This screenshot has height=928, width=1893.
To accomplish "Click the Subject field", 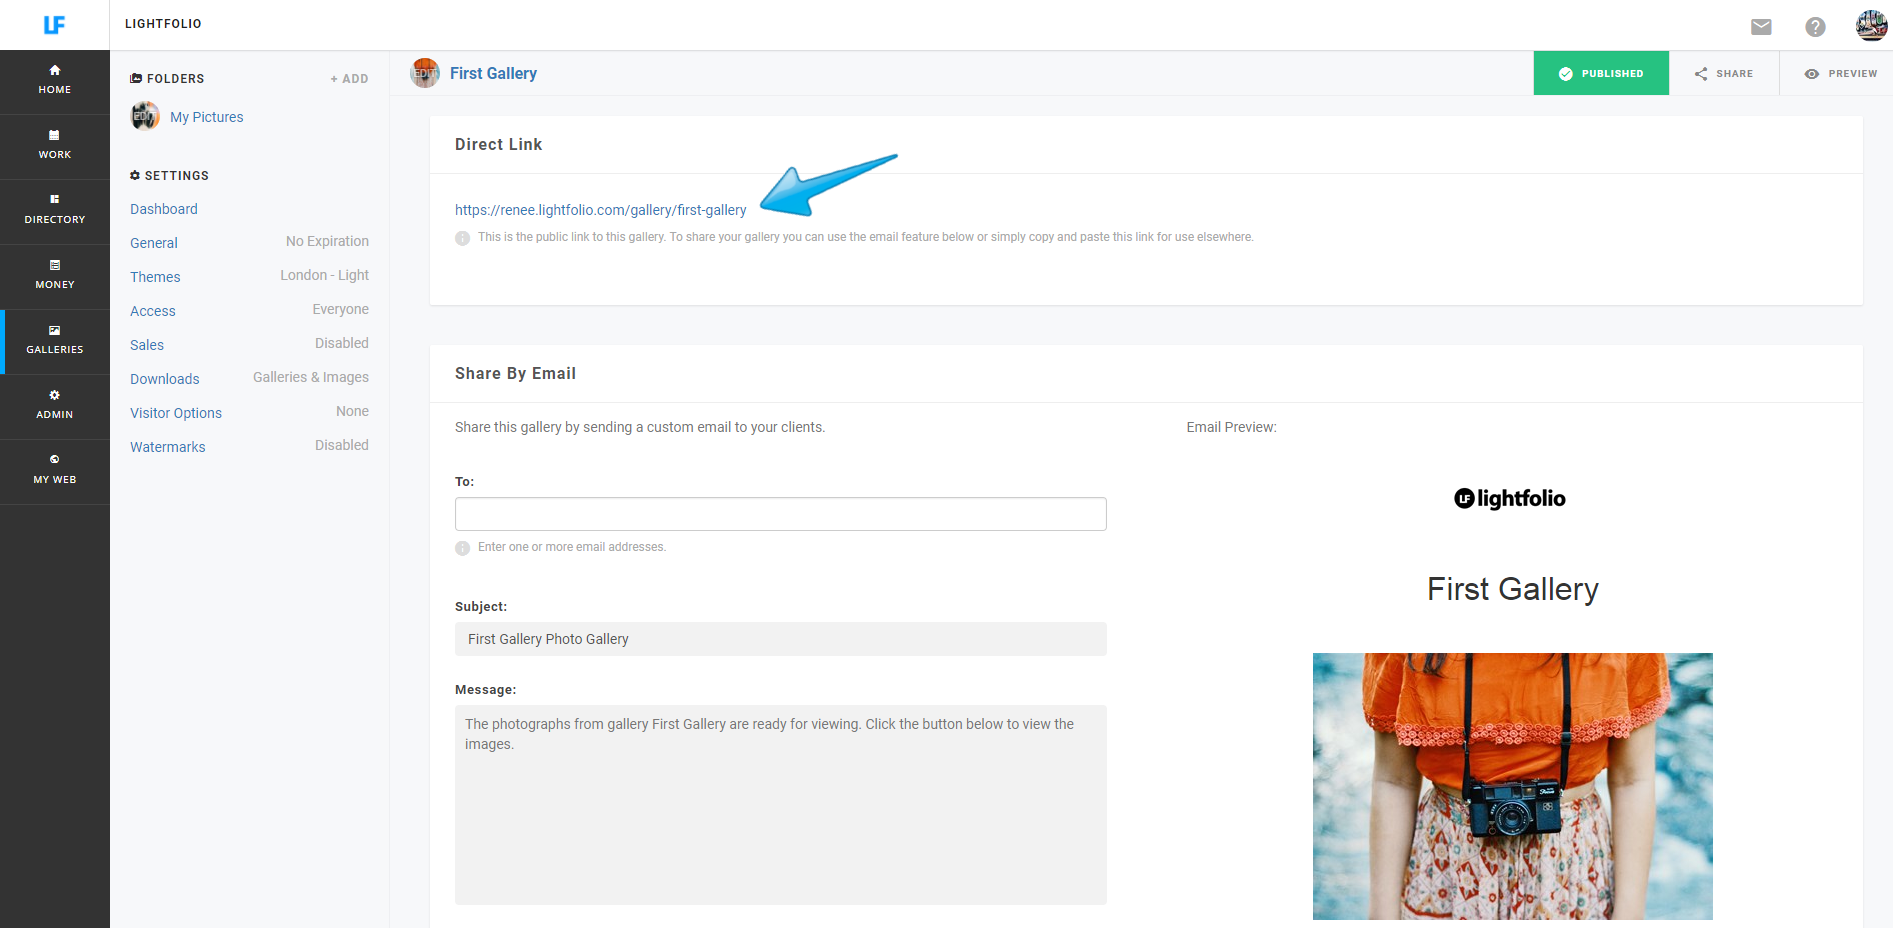I will point(780,639).
